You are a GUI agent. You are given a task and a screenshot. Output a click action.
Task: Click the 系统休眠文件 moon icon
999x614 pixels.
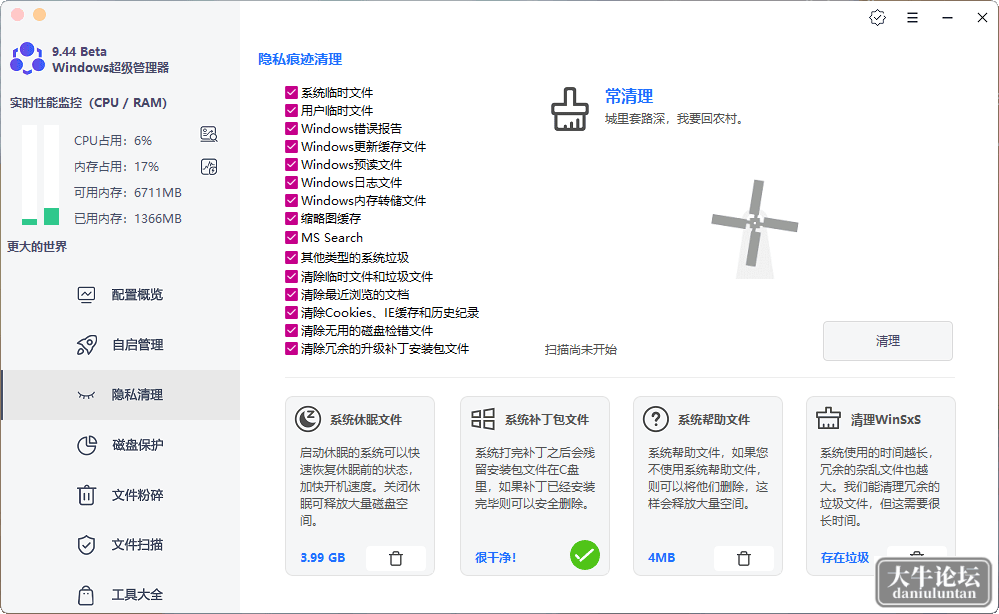pos(308,419)
